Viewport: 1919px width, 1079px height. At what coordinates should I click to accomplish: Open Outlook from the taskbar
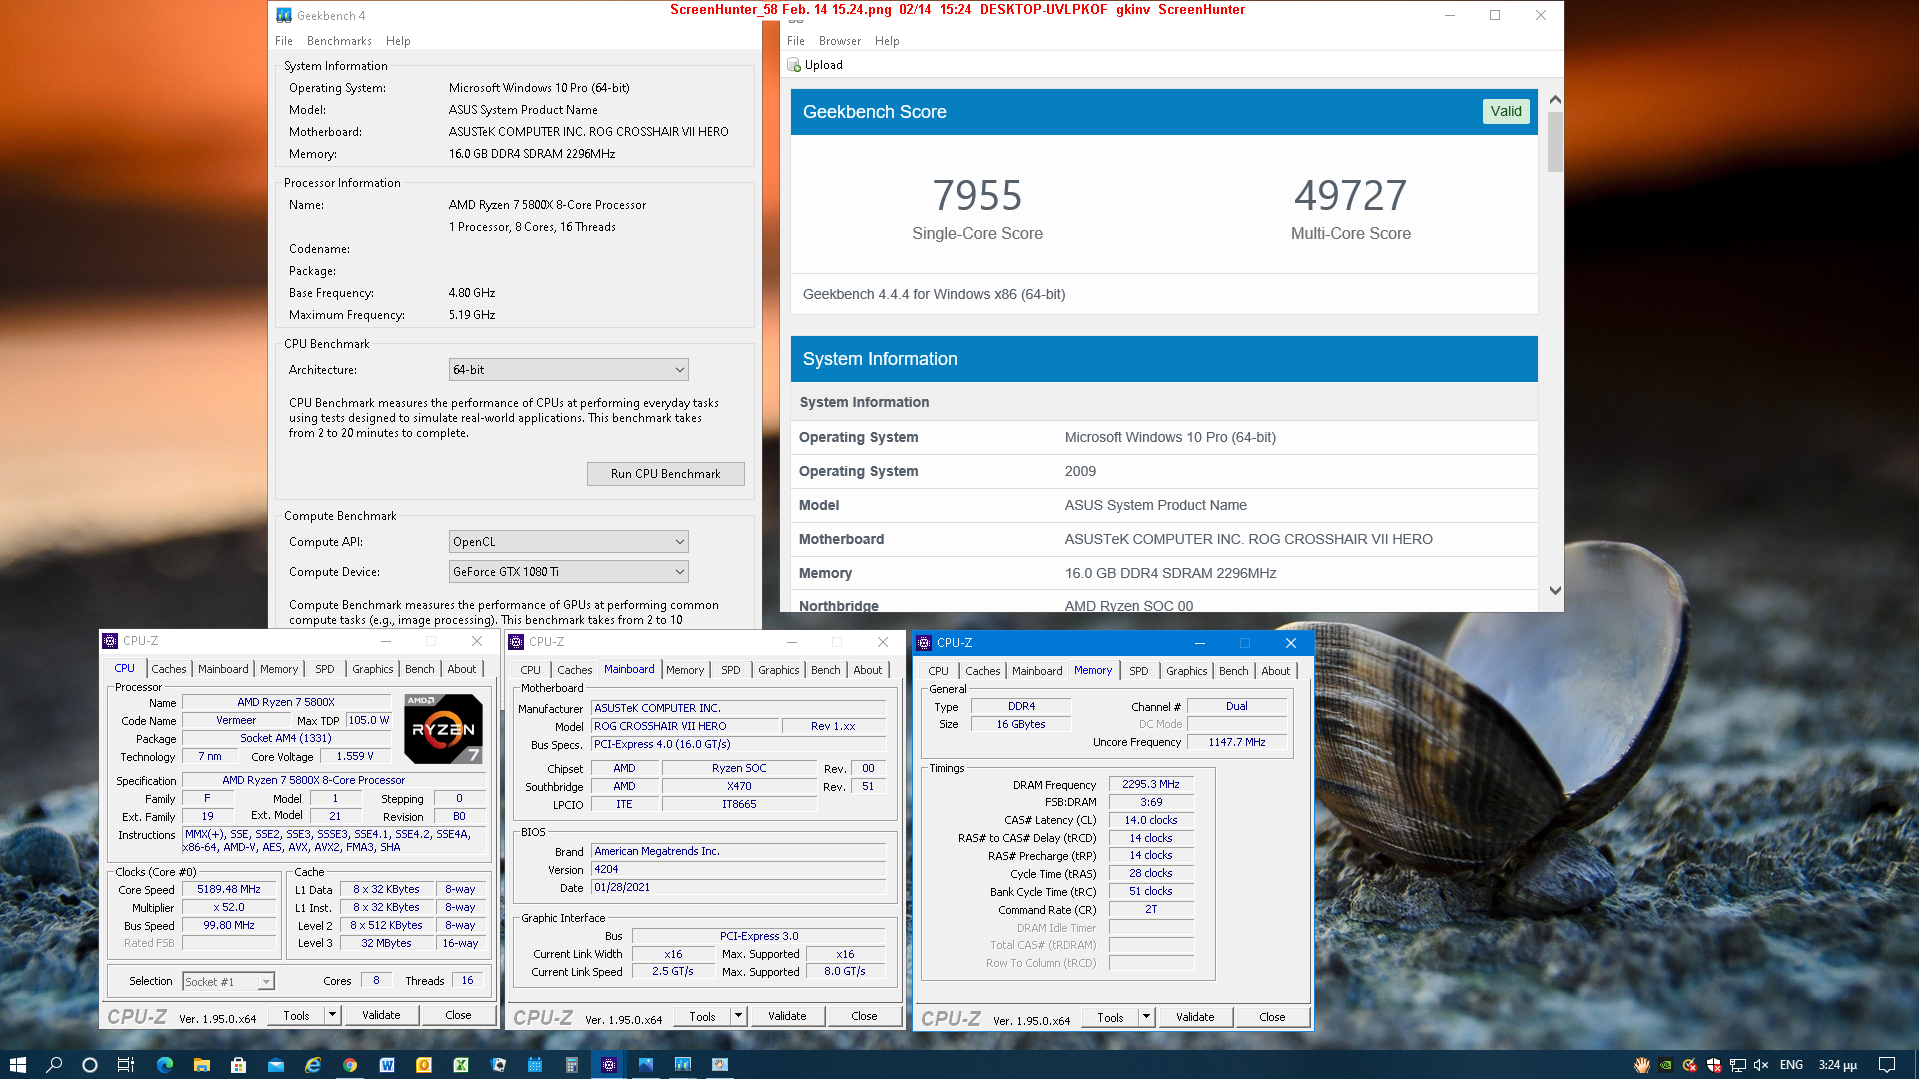pos(424,1064)
